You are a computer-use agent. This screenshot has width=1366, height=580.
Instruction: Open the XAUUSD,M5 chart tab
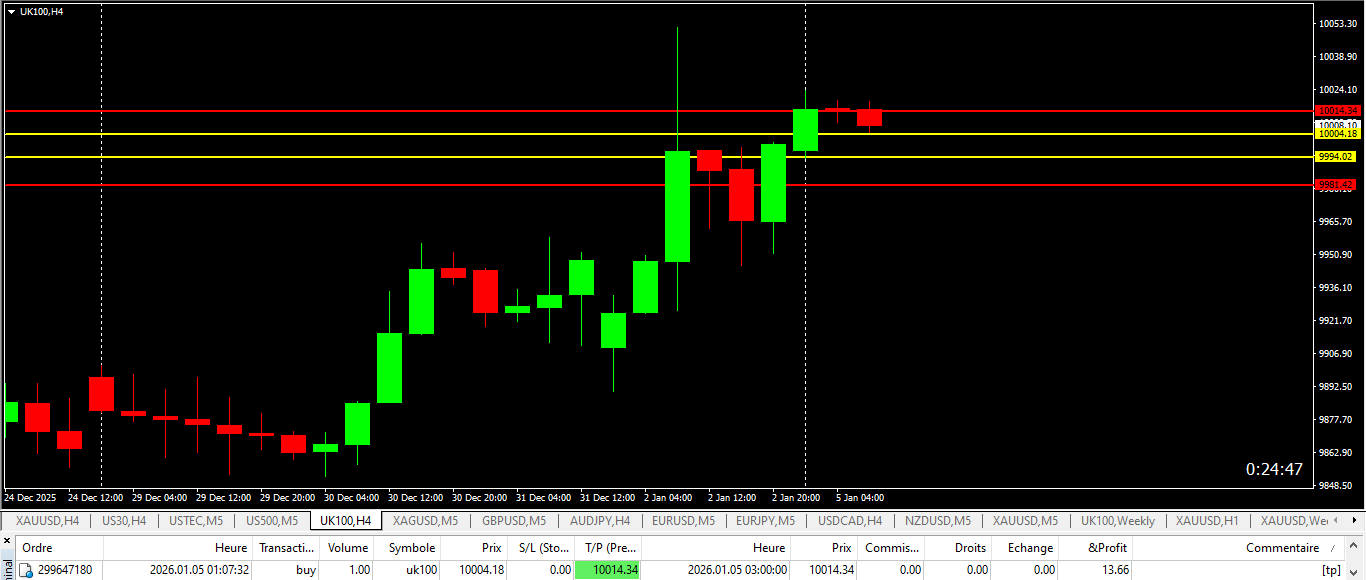click(1025, 521)
